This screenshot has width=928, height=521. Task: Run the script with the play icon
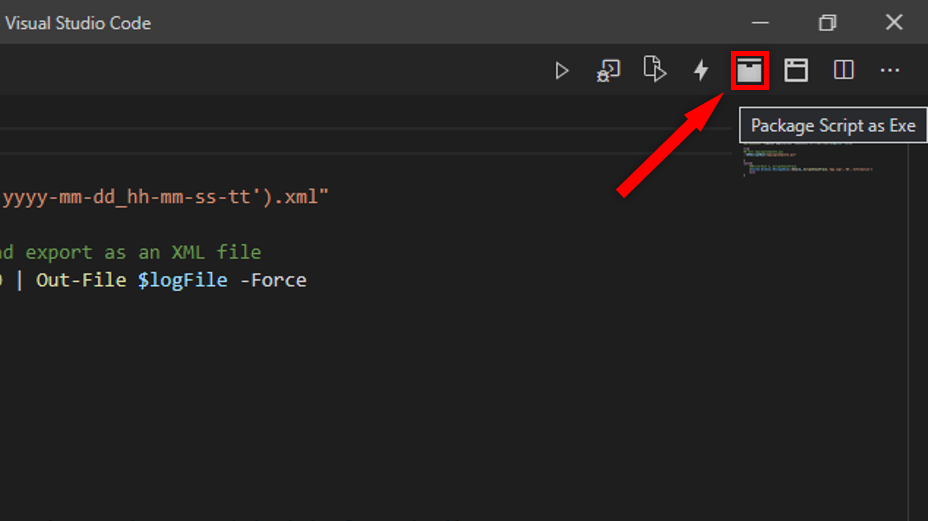pyautogui.click(x=562, y=71)
